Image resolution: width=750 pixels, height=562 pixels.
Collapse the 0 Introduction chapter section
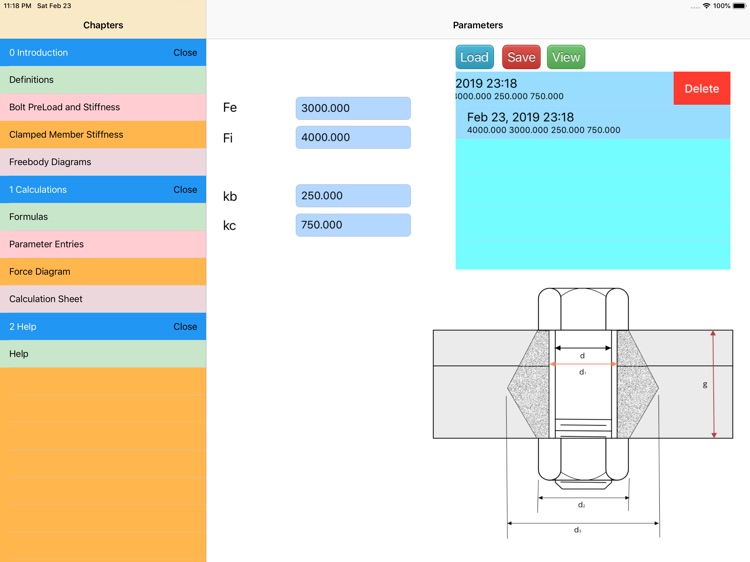click(185, 53)
